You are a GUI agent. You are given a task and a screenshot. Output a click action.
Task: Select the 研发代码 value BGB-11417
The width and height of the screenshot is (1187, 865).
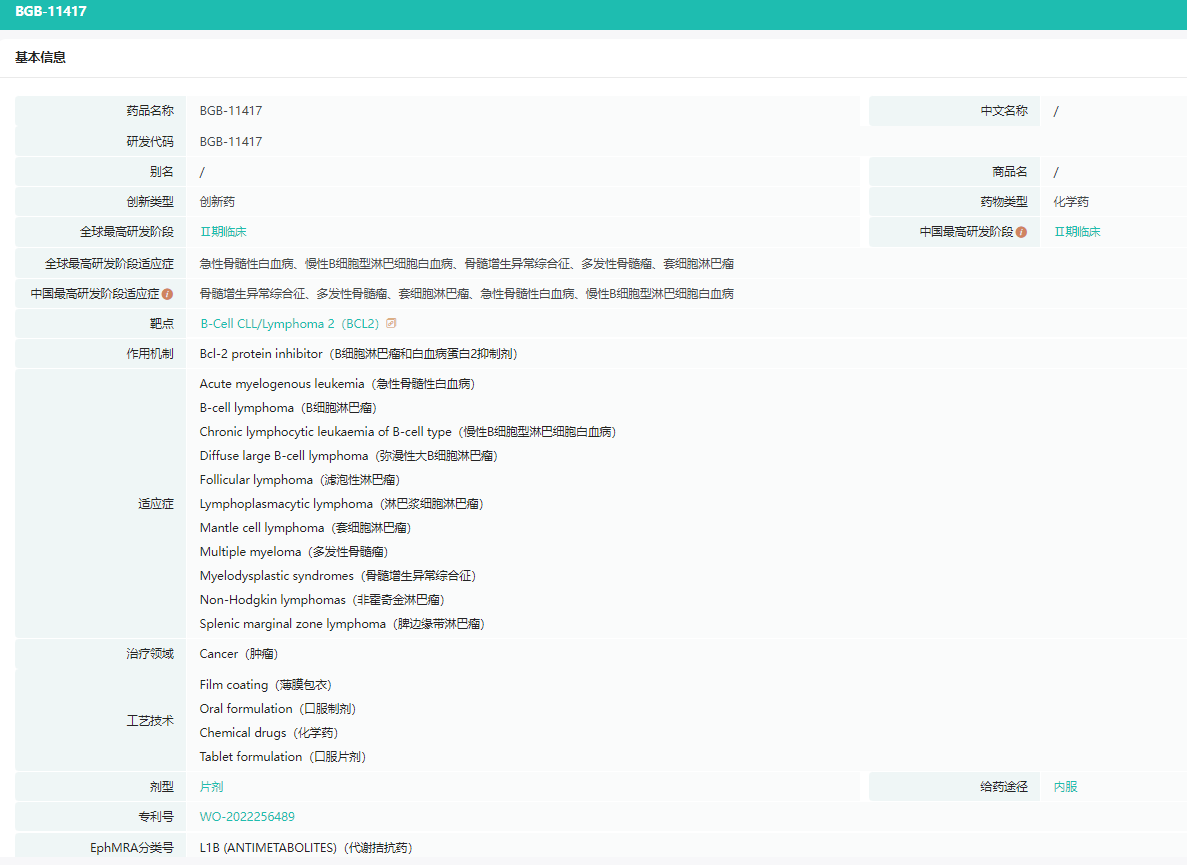[231, 142]
